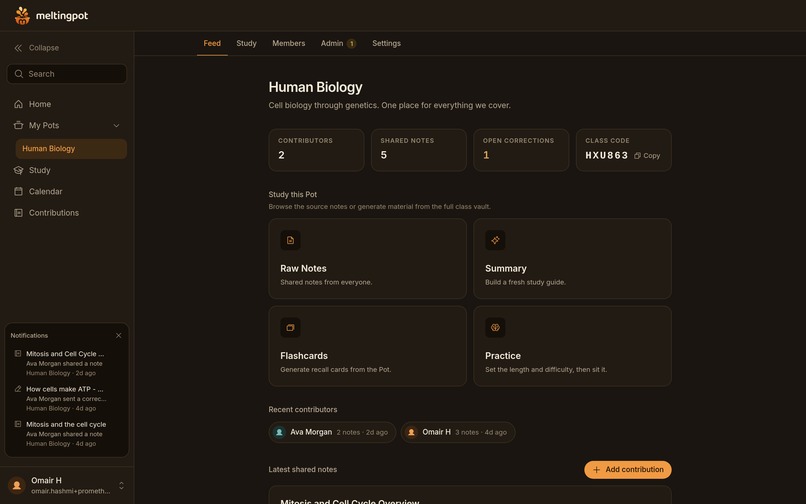This screenshot has width=806, height=504.
Task: Click the note icon for Mitosis and the cell cycle notification
Action: point(18,424)
